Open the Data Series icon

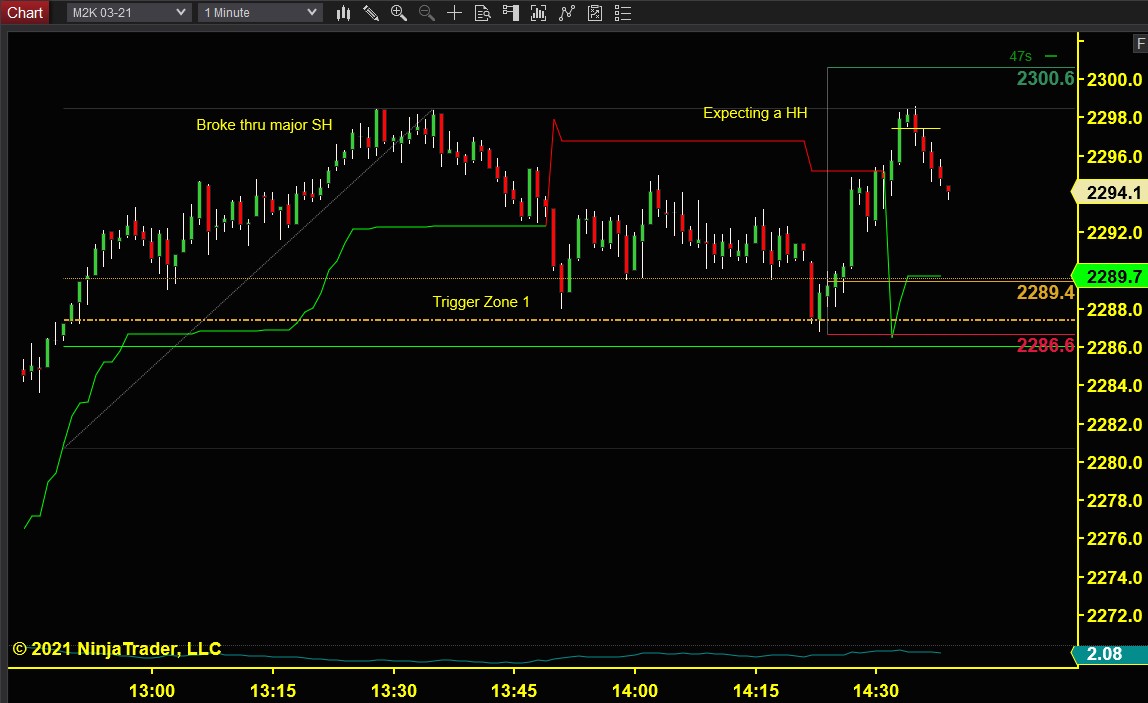point(538,12)
